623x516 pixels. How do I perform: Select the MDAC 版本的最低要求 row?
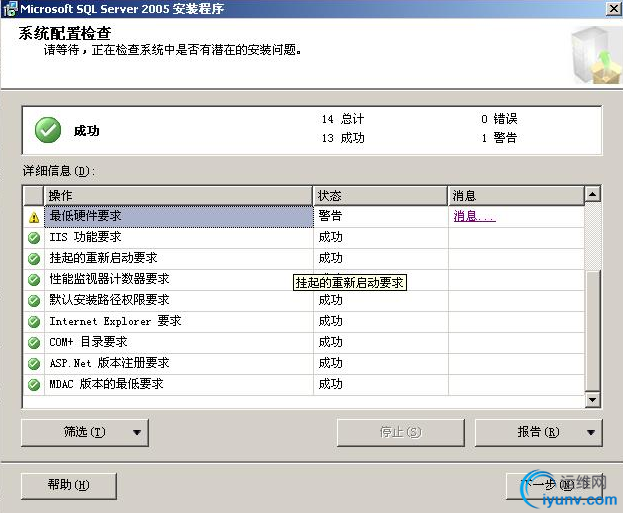(304, 385)
